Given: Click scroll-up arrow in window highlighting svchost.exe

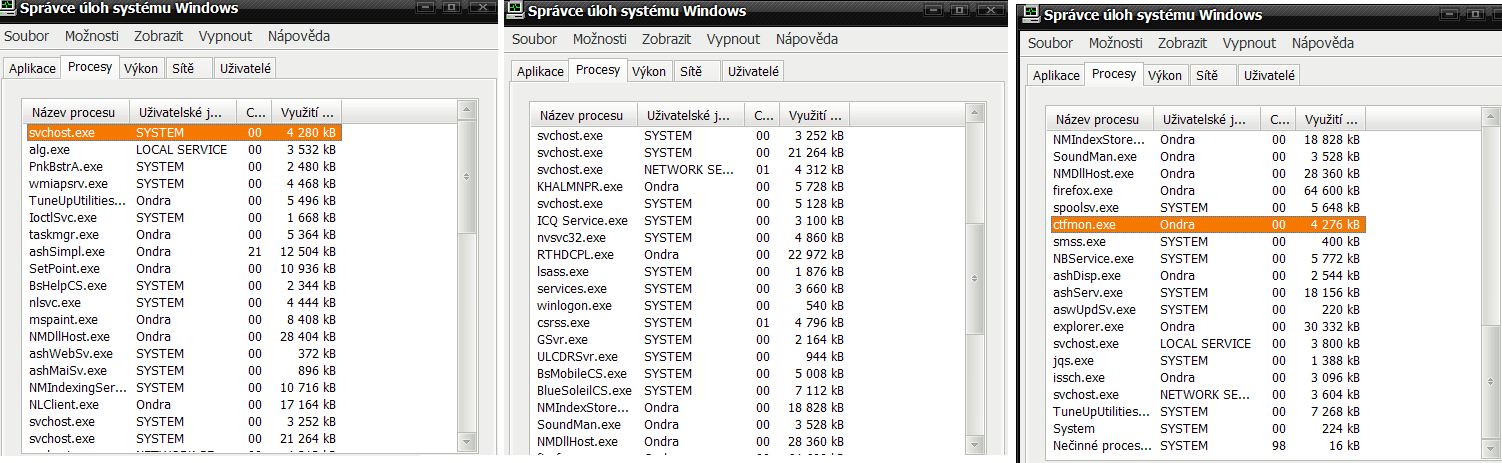Looking at the screenshot, I should tap(467, 109).
